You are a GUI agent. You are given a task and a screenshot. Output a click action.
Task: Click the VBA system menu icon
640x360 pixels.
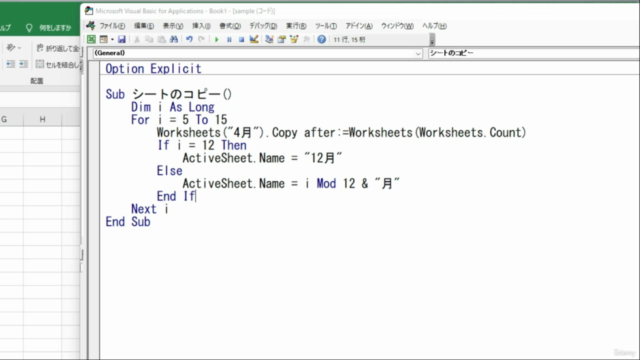click(91, 26)
